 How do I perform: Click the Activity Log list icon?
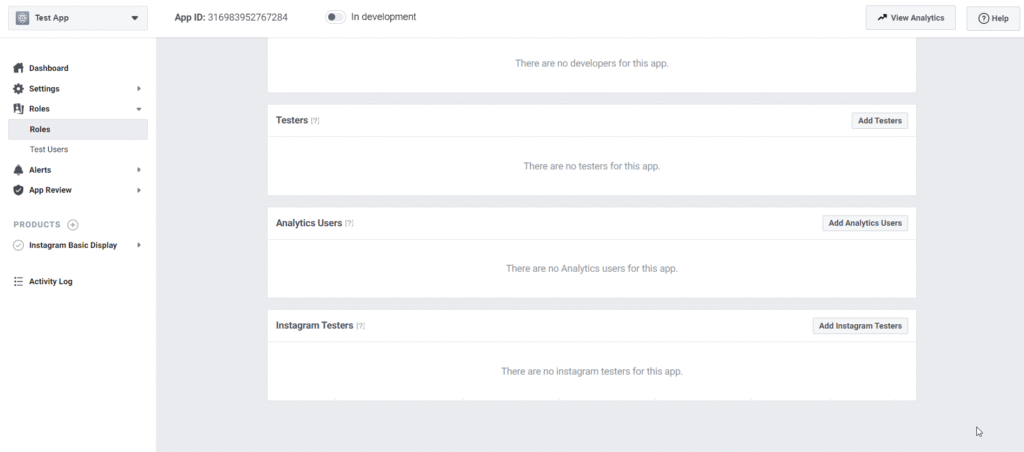point(18,282)
